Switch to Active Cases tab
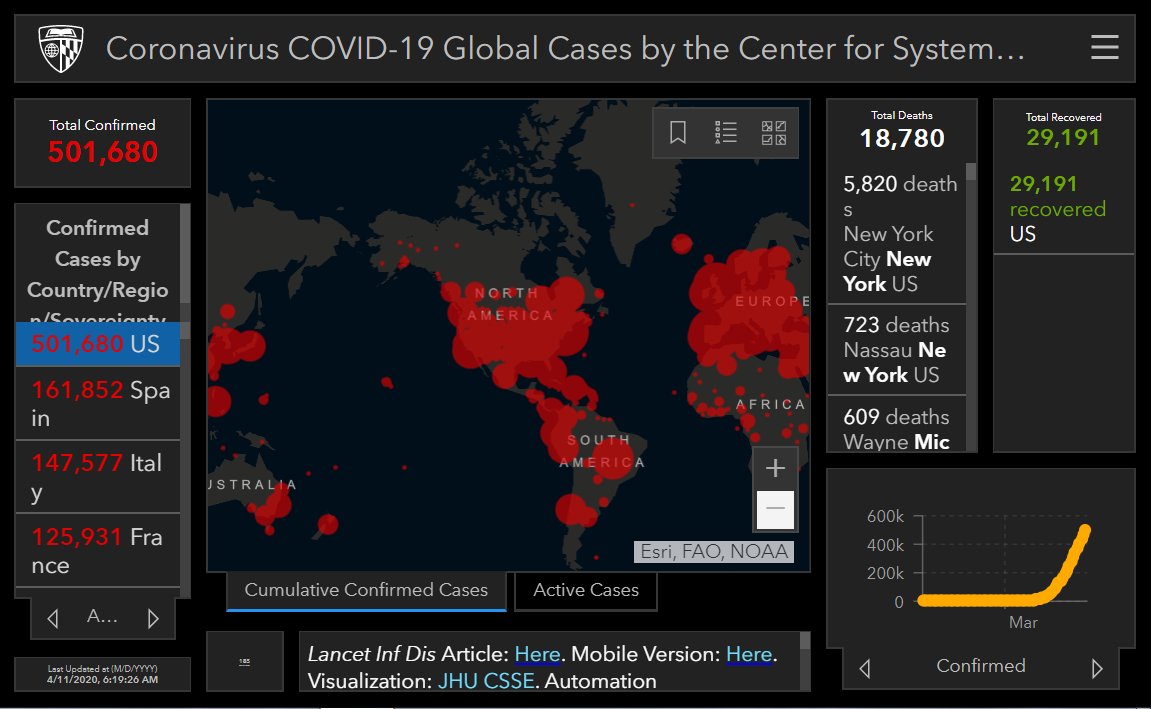The width and height of the screenshot is (1151, 709). tap(586, 591)
